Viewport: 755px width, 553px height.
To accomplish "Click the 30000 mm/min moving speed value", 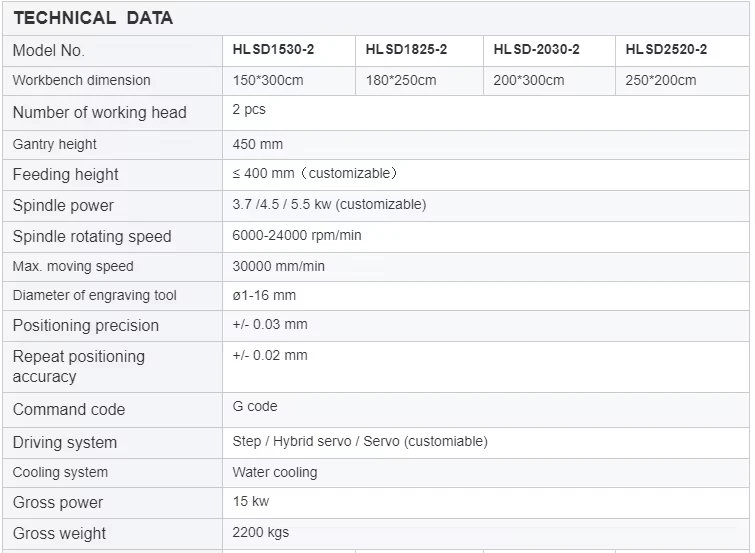I will 278,266.
